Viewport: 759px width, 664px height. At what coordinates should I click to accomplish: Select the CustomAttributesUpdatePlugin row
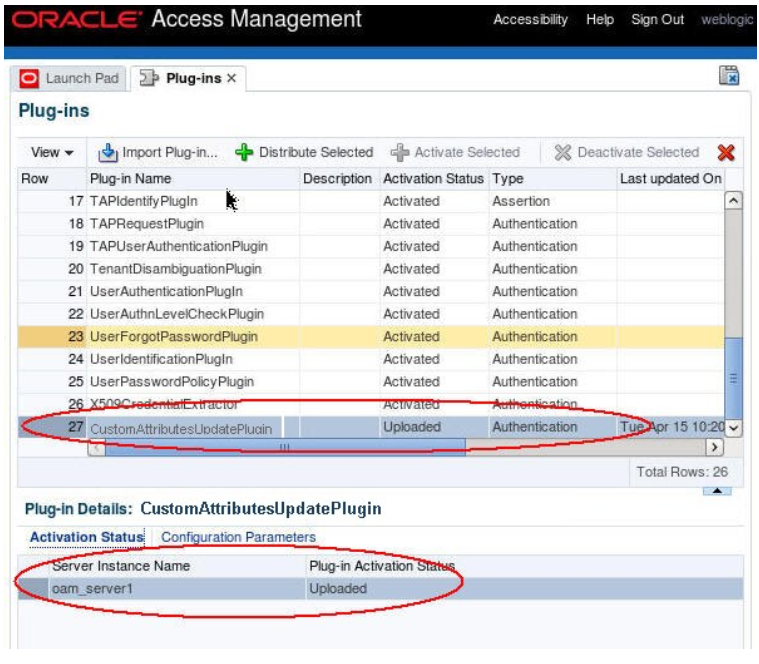pyautogui.click(x=371, y=427)
